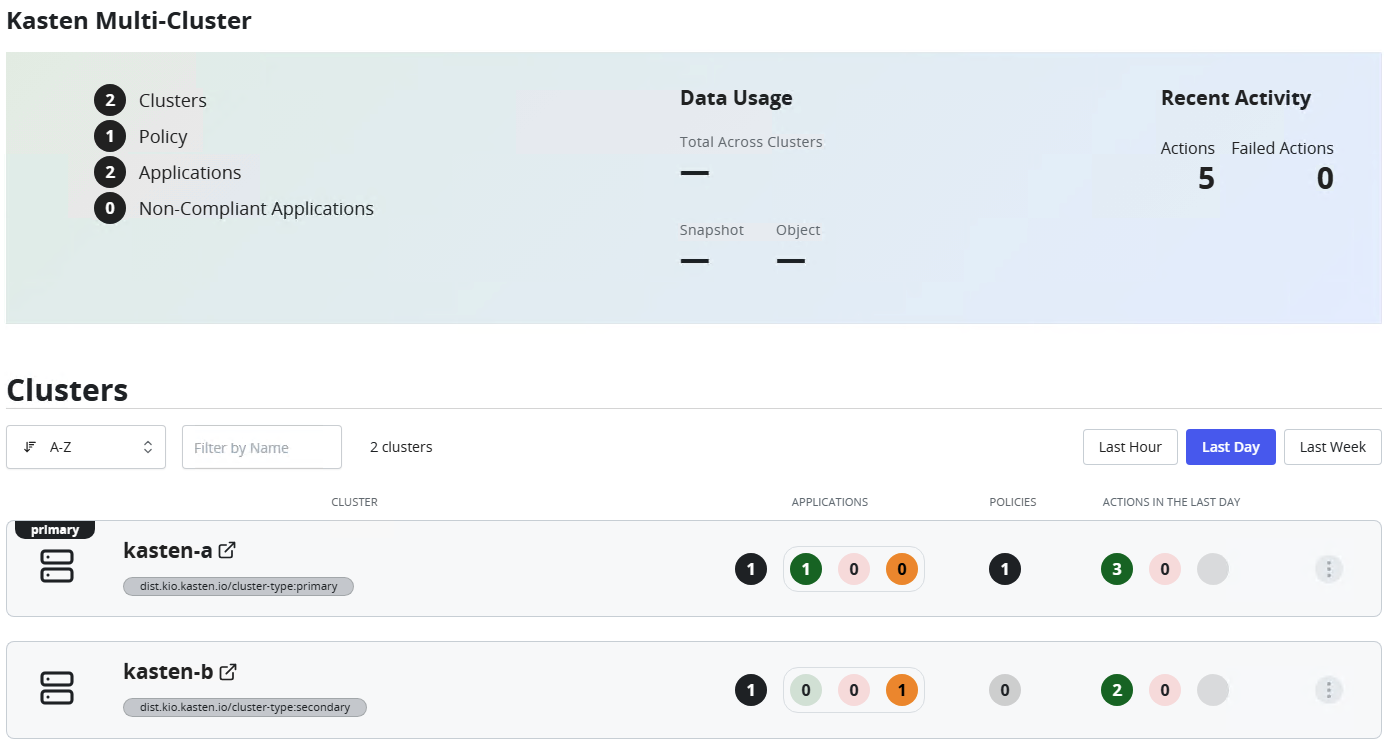Click the cluster-type:secondary label tag

coord(244,707)
